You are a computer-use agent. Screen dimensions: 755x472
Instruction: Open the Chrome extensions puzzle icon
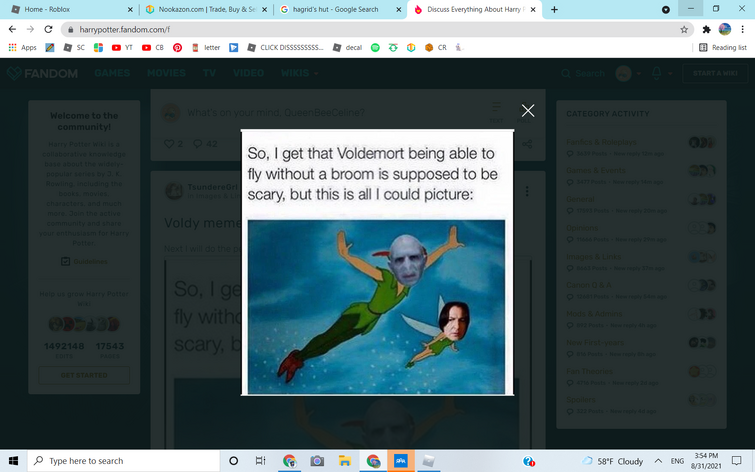[706, 29]
